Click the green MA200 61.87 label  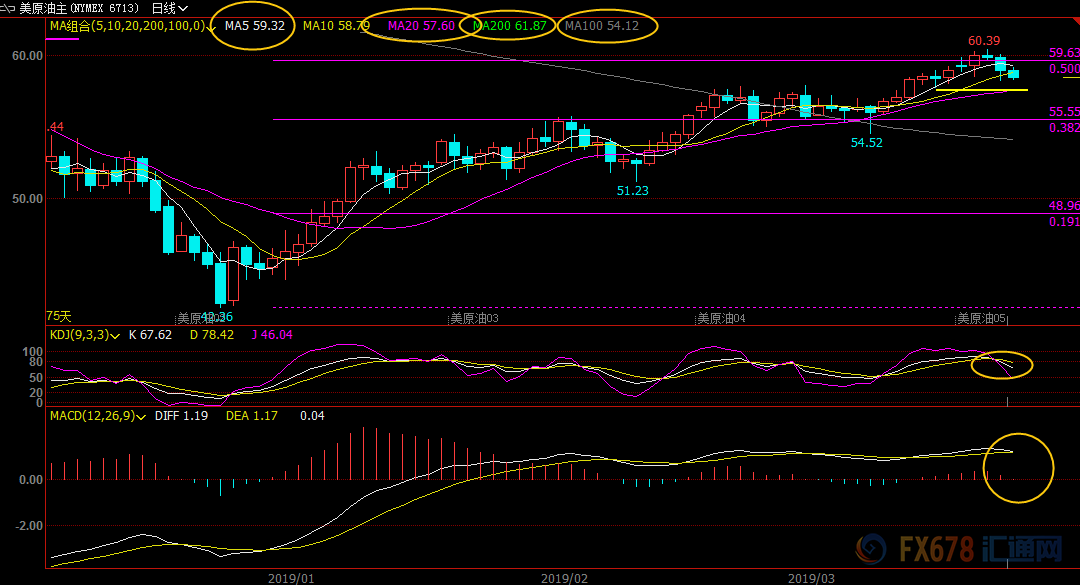pyautogui.click(x=509, y=26)
